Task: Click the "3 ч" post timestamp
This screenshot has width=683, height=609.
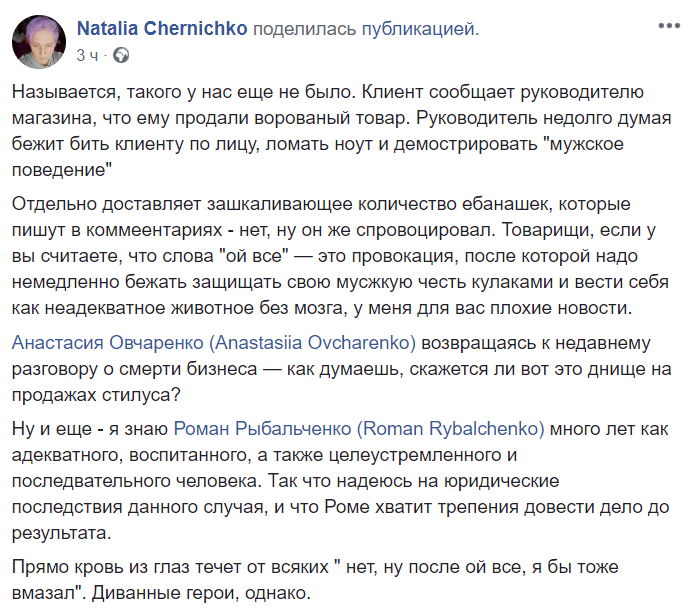Action: pos(89,54)
